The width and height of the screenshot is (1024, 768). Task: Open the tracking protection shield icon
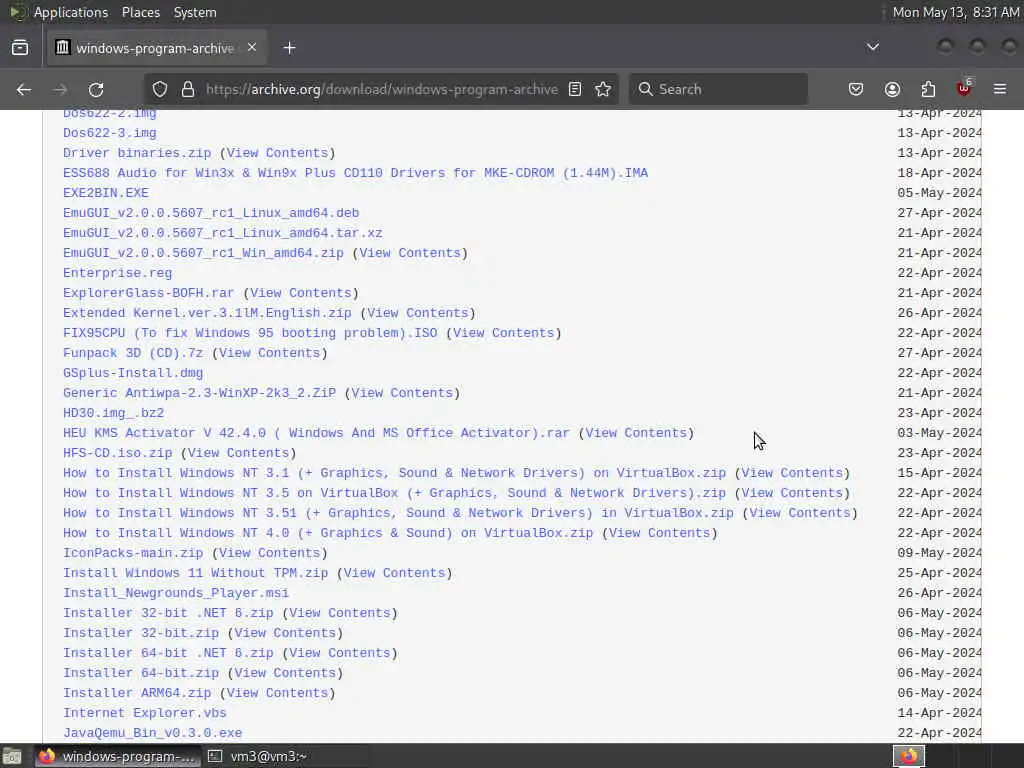pos(160,89)
